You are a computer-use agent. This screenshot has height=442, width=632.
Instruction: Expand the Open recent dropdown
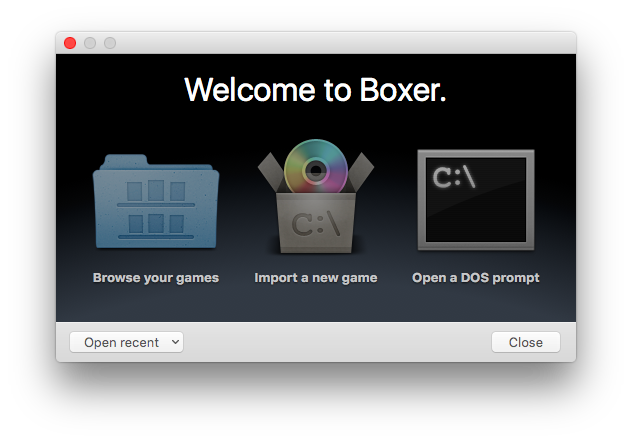click(x=127, y=342)
